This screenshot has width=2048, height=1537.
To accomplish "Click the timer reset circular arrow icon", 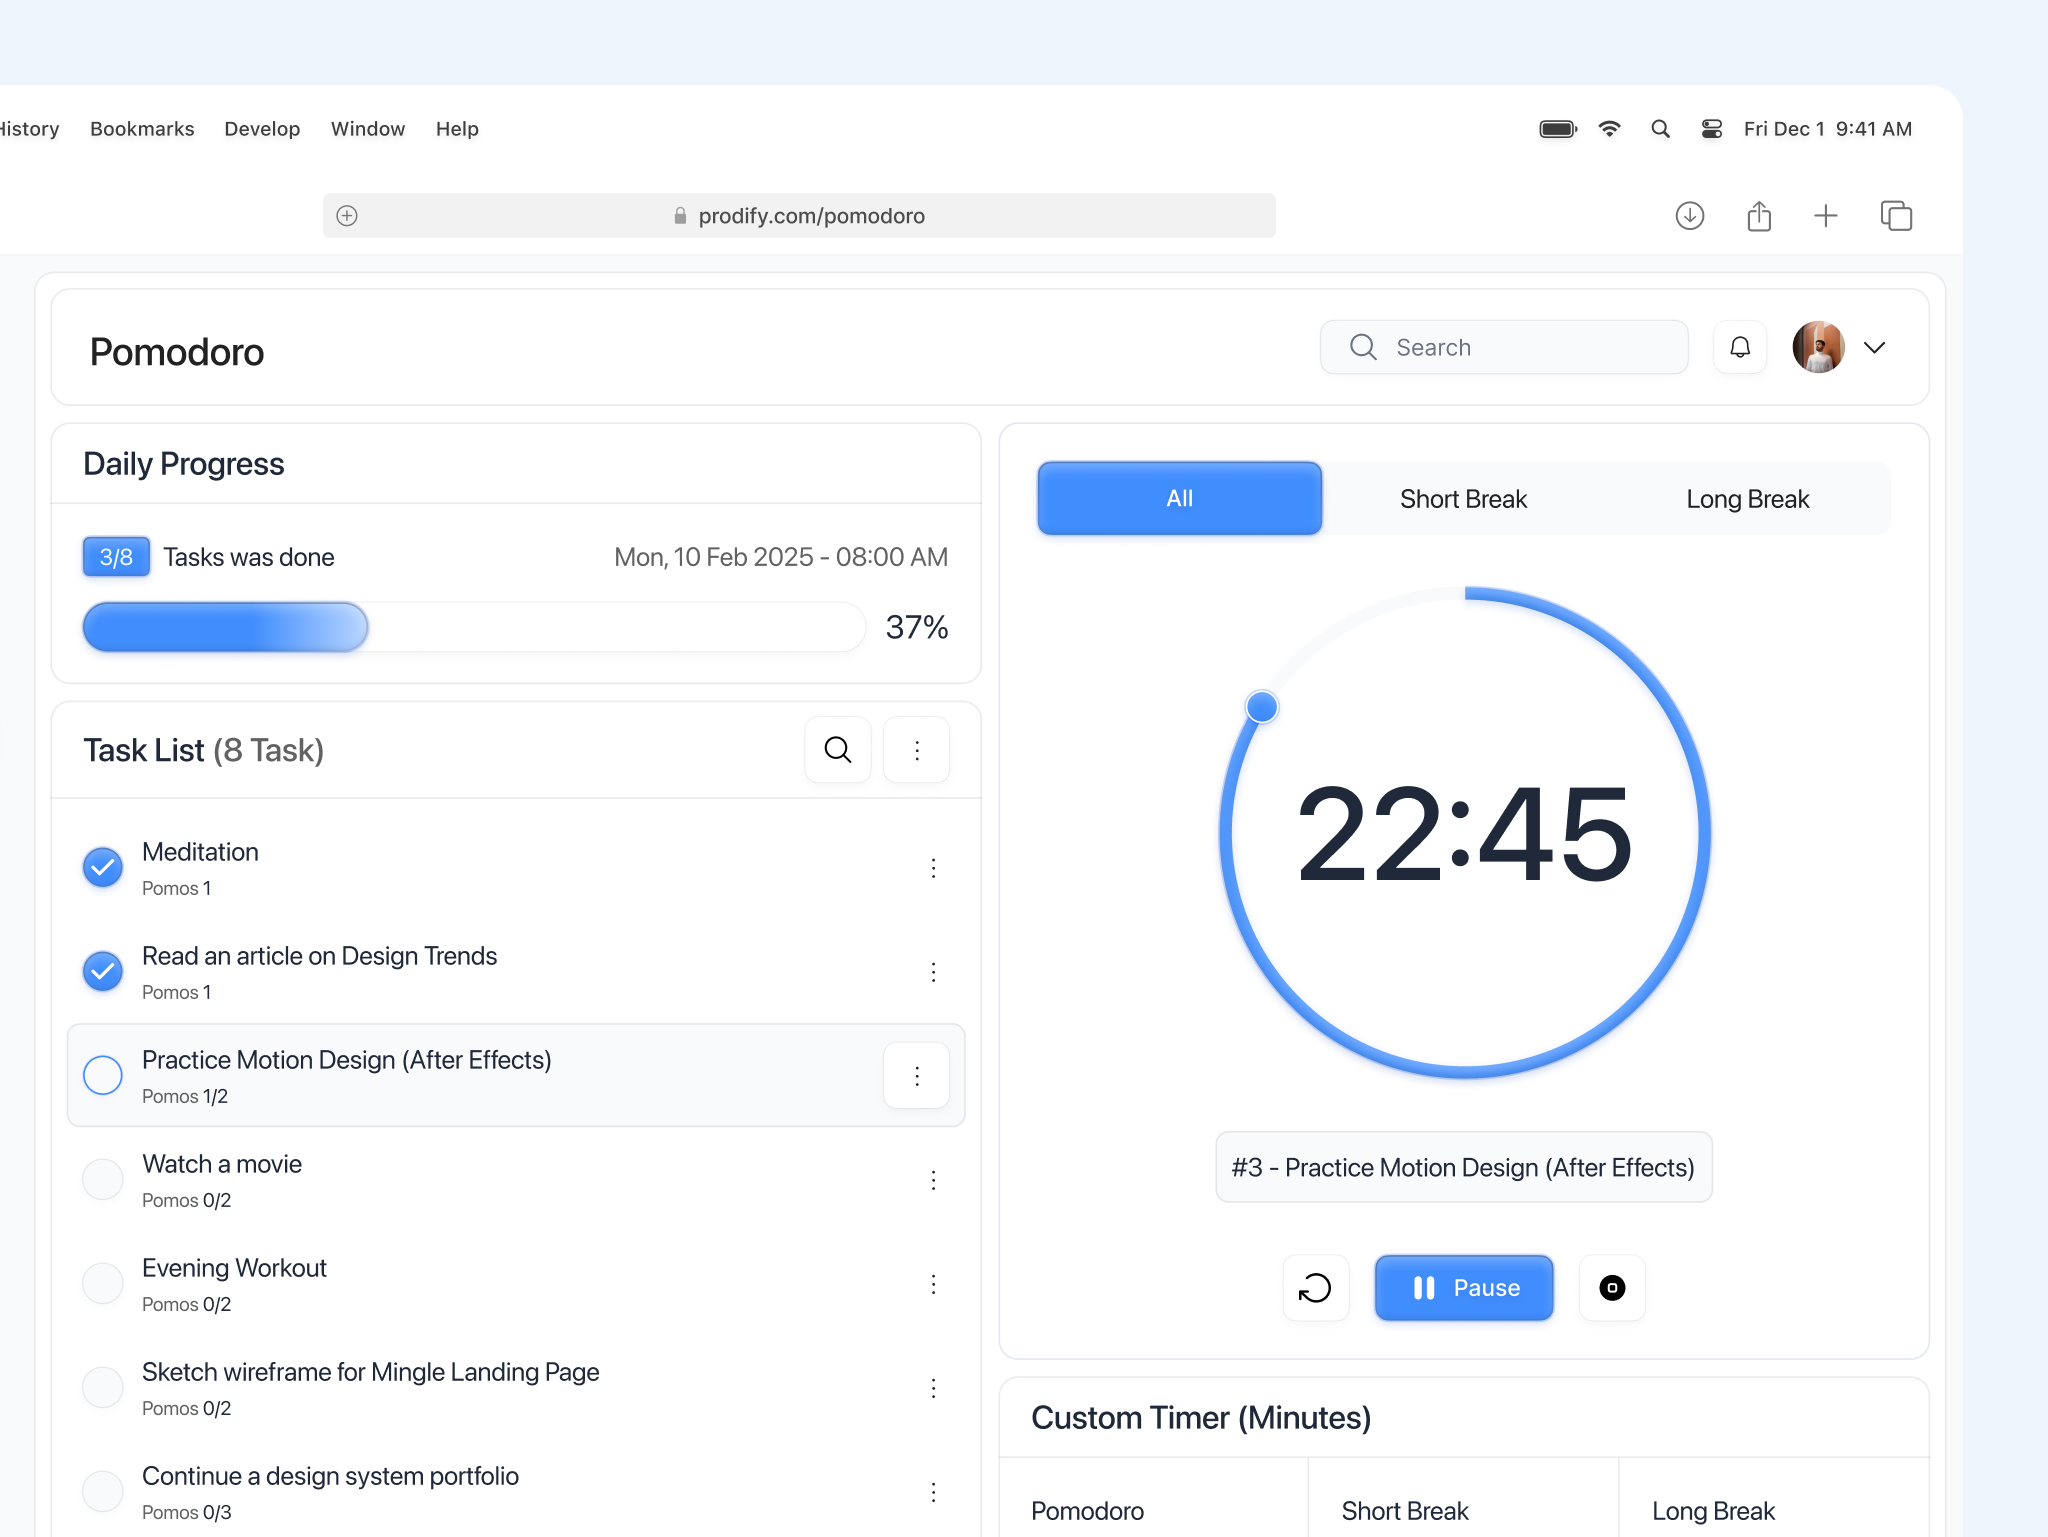I will click(1315, 1288).
